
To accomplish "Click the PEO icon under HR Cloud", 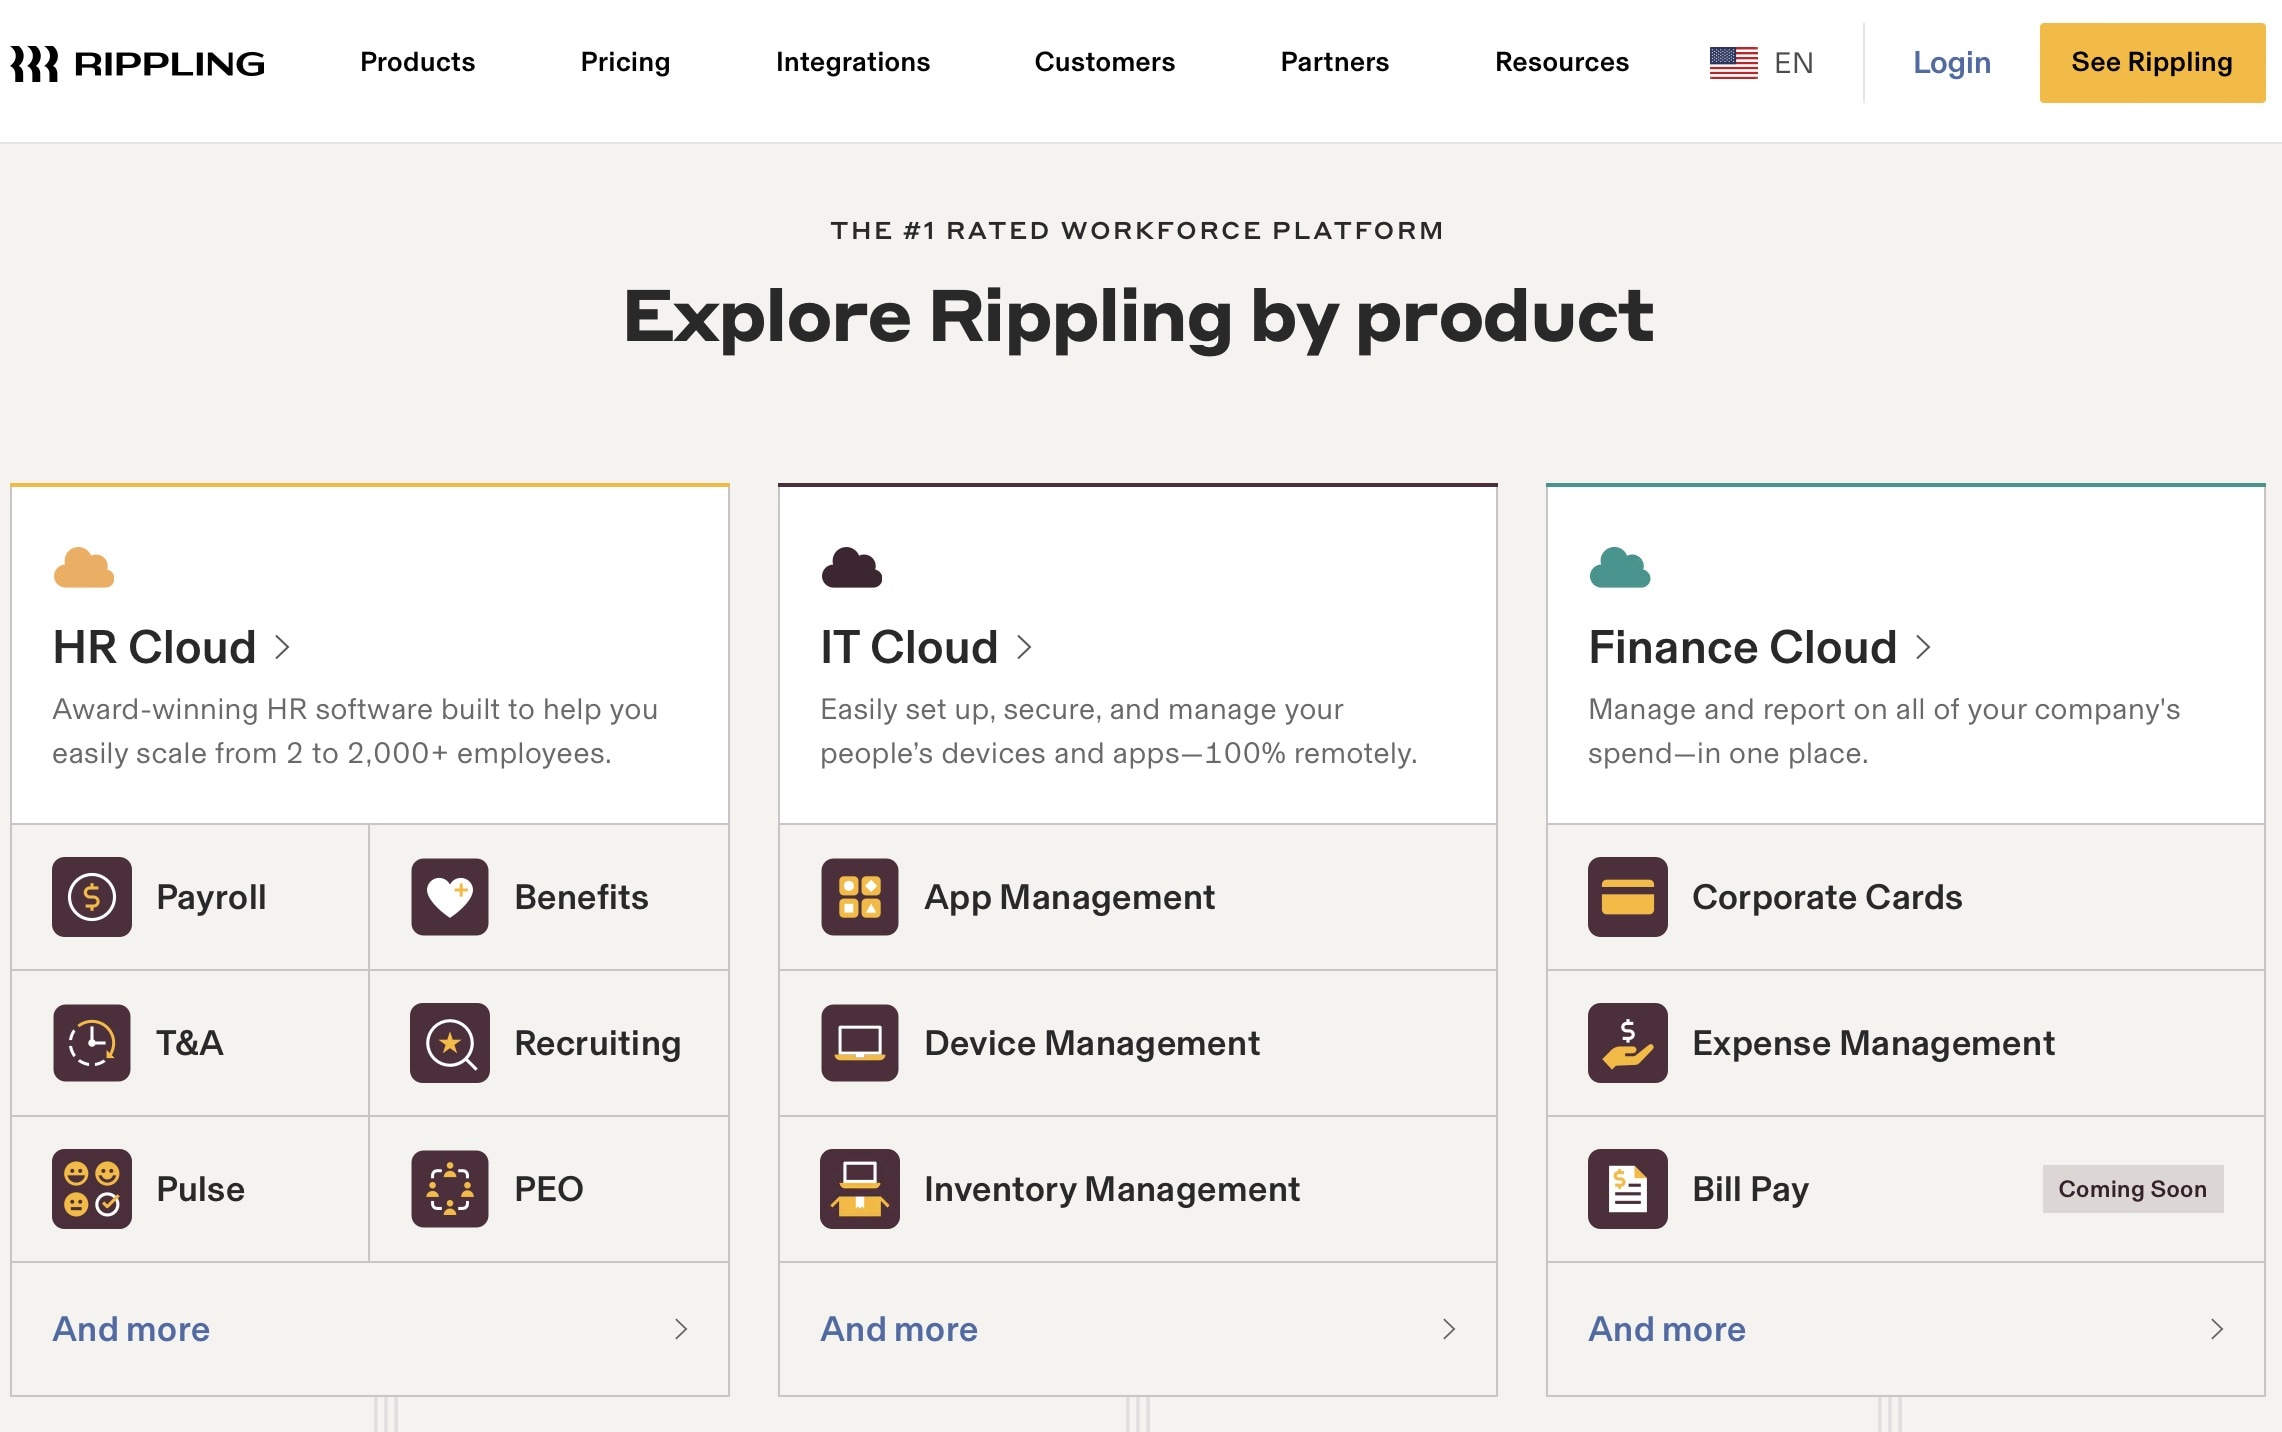I will 449,1189.
